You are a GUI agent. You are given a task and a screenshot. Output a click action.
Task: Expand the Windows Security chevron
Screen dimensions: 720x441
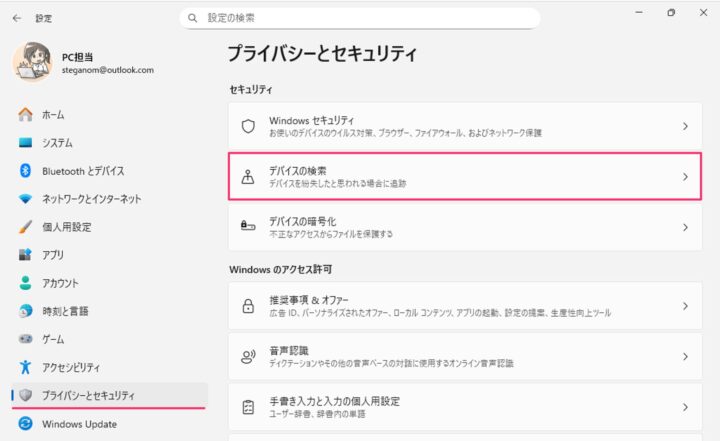point(685,127)
